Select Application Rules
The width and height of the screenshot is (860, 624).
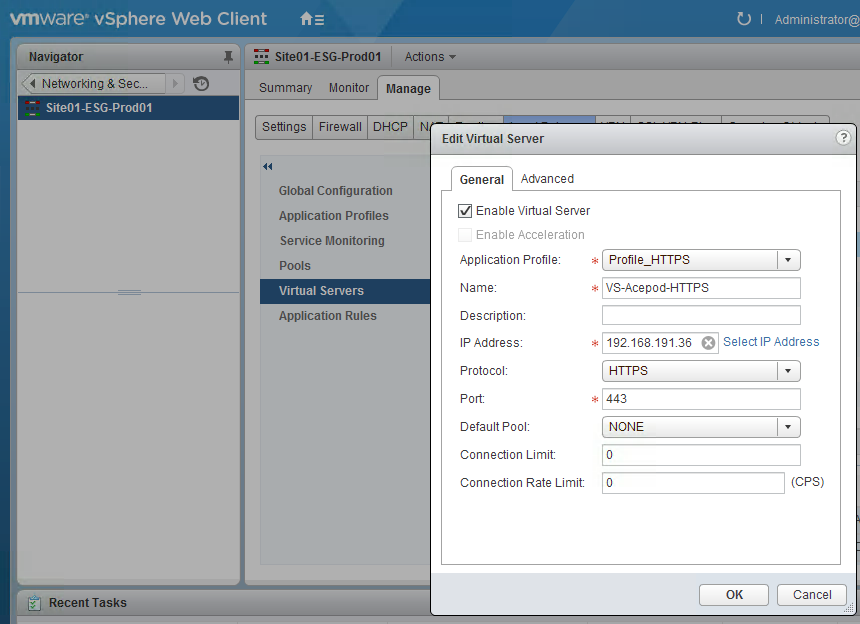[x=327, y=316]
